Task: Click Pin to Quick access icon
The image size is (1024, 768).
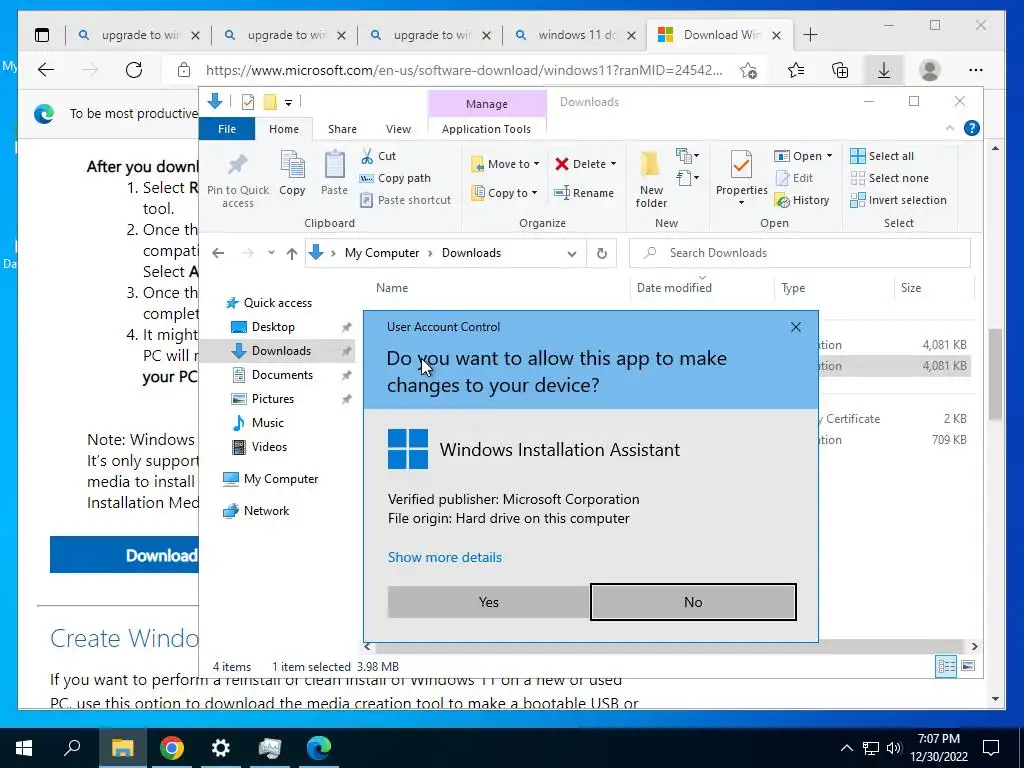Action: coord(238,179)
